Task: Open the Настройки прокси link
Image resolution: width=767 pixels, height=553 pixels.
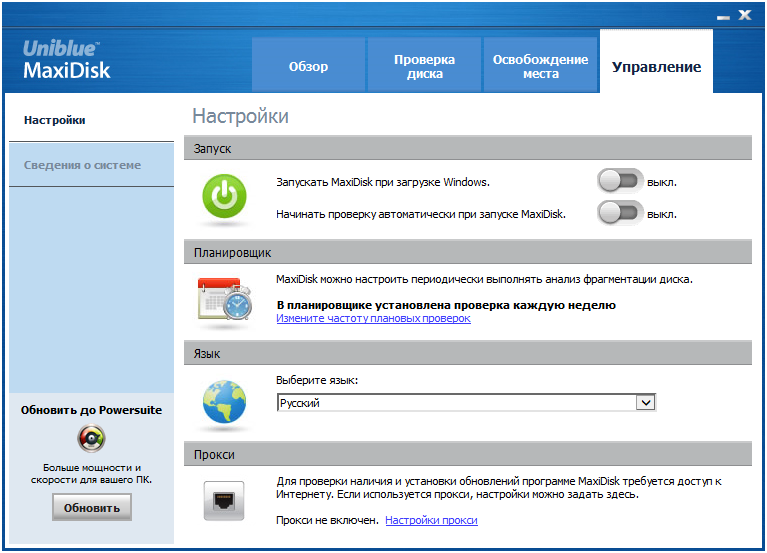Action: click(x=431, y=520)
